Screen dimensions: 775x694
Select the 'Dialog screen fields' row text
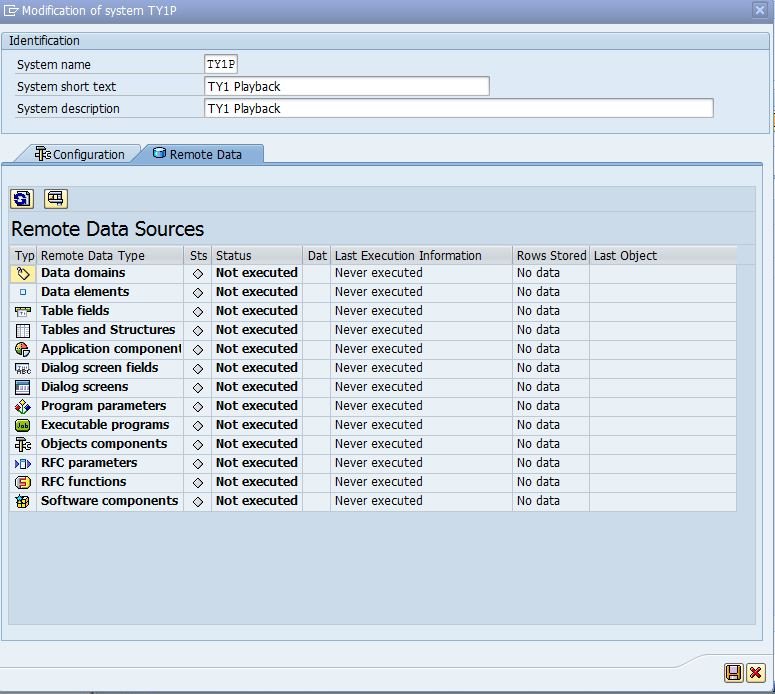click(99, 368)
